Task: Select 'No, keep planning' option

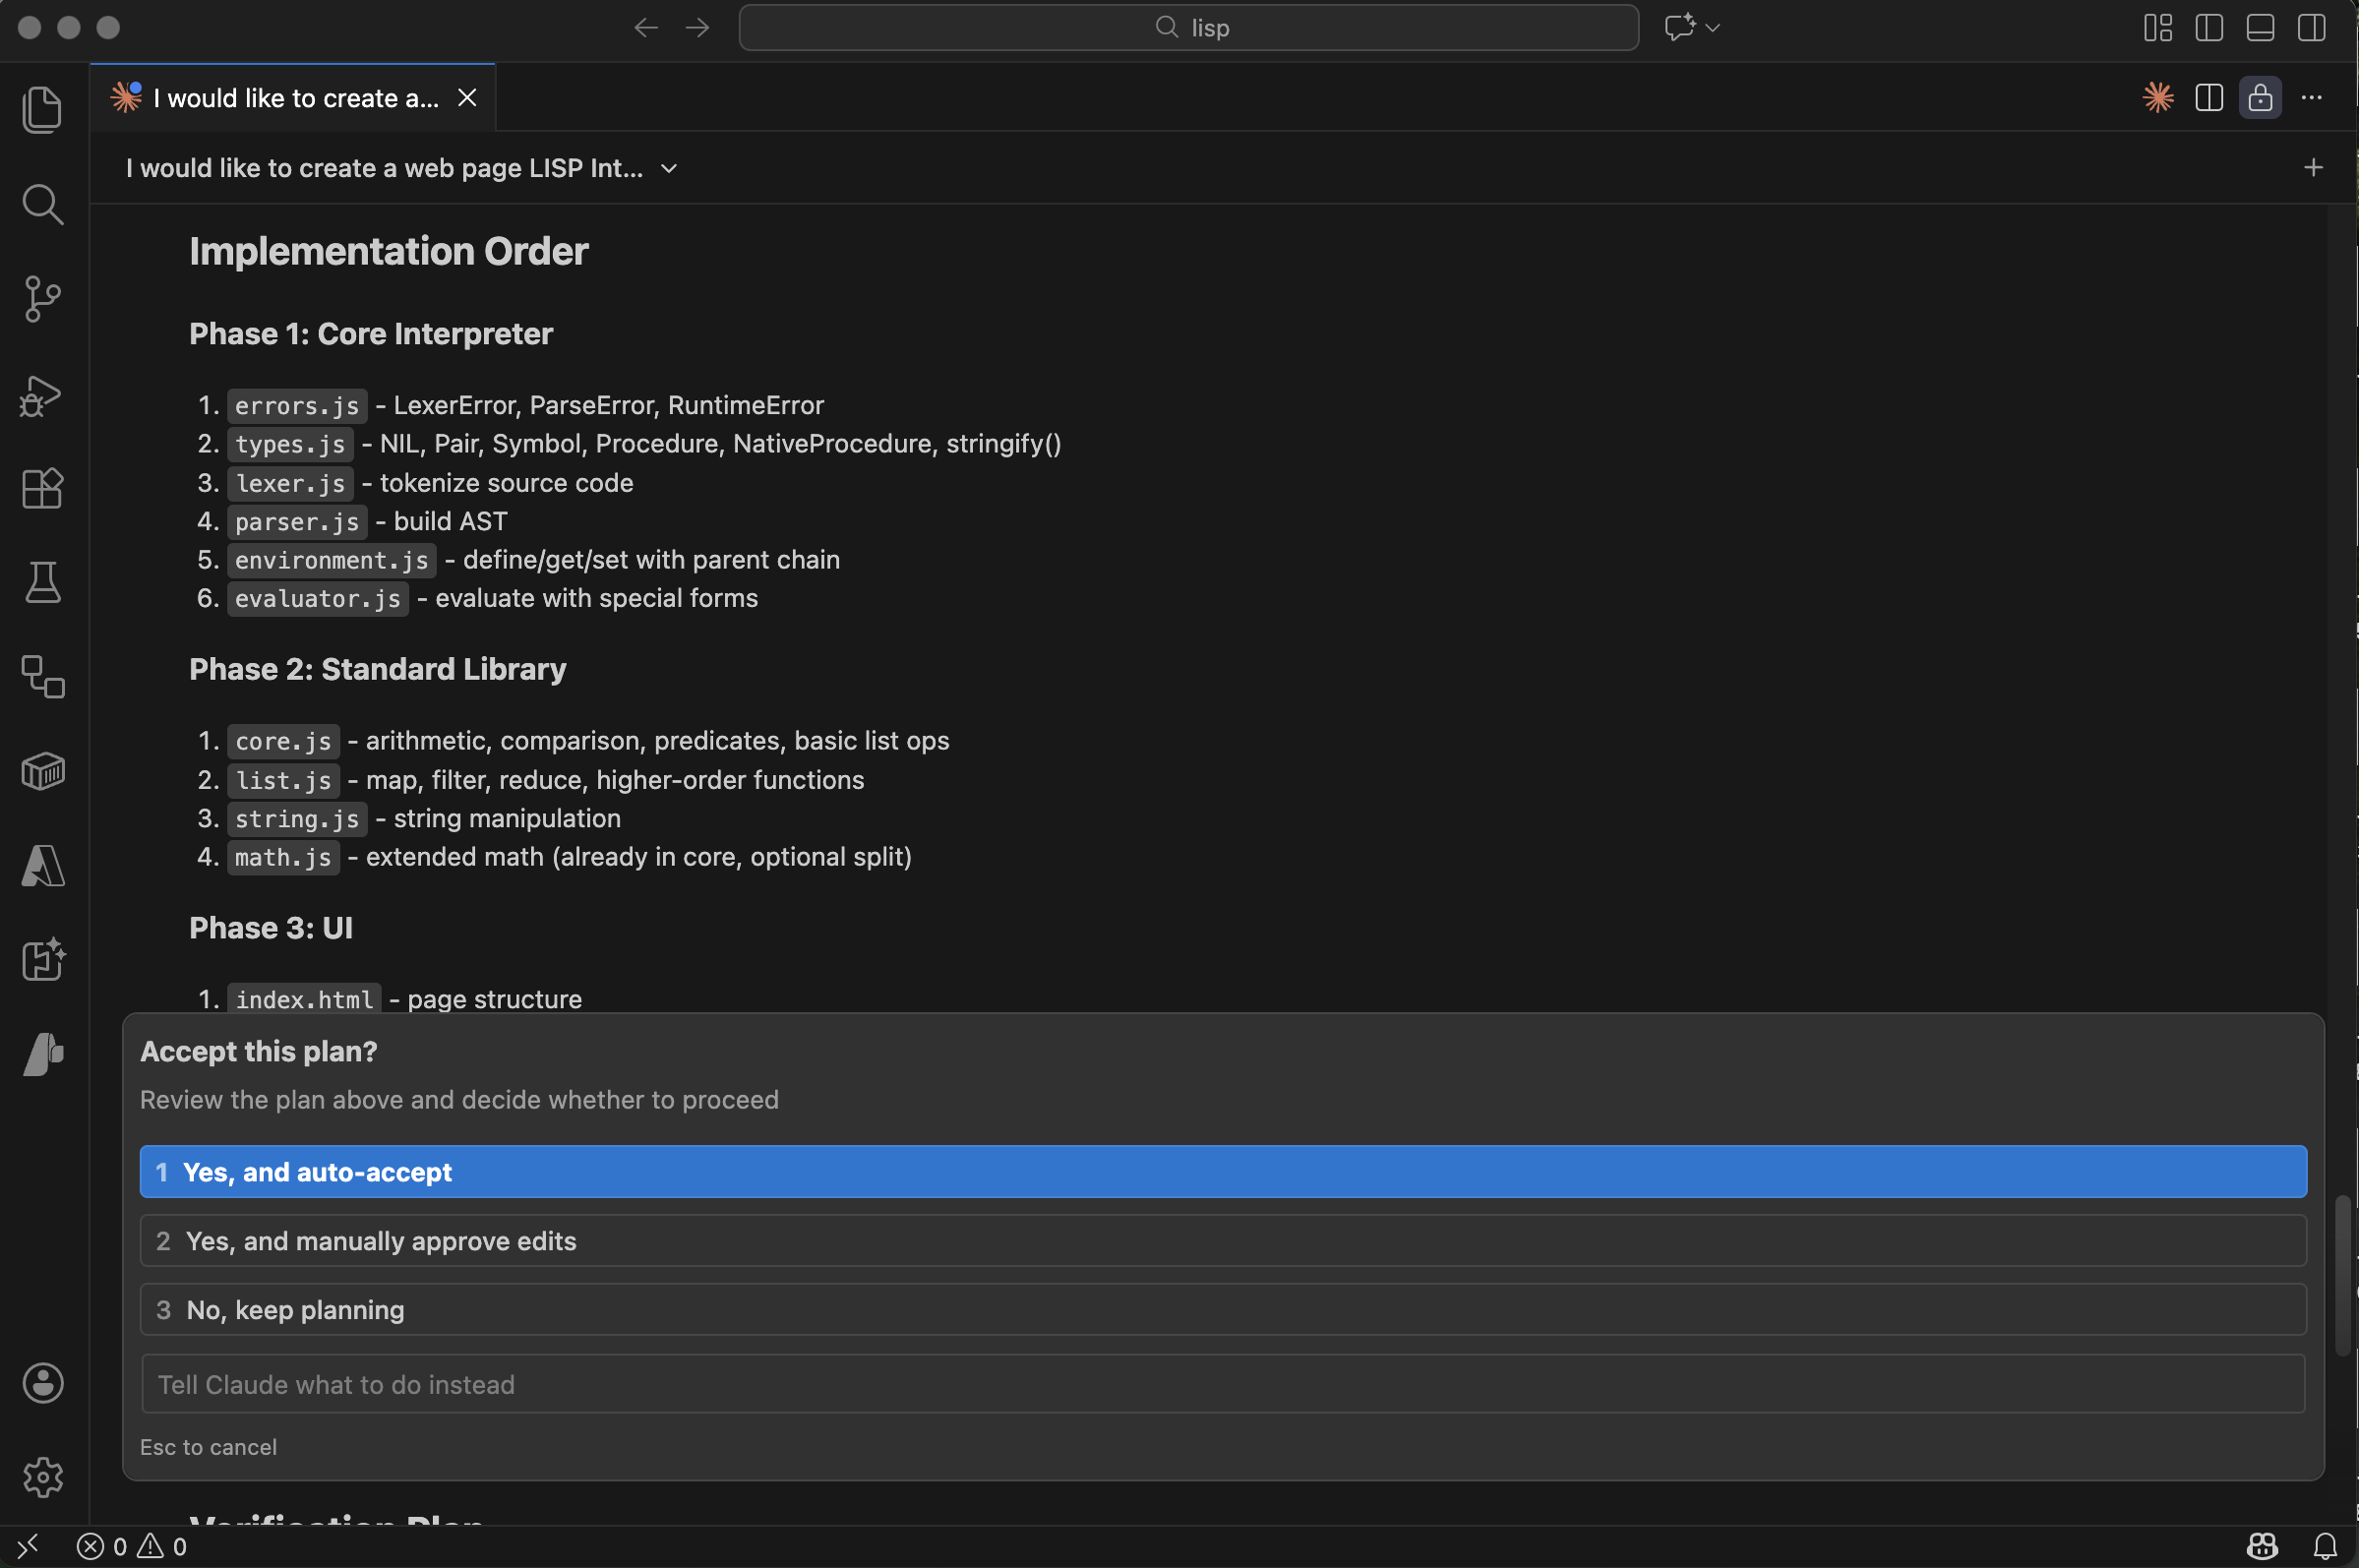Action: [x=1222, y=1309]
